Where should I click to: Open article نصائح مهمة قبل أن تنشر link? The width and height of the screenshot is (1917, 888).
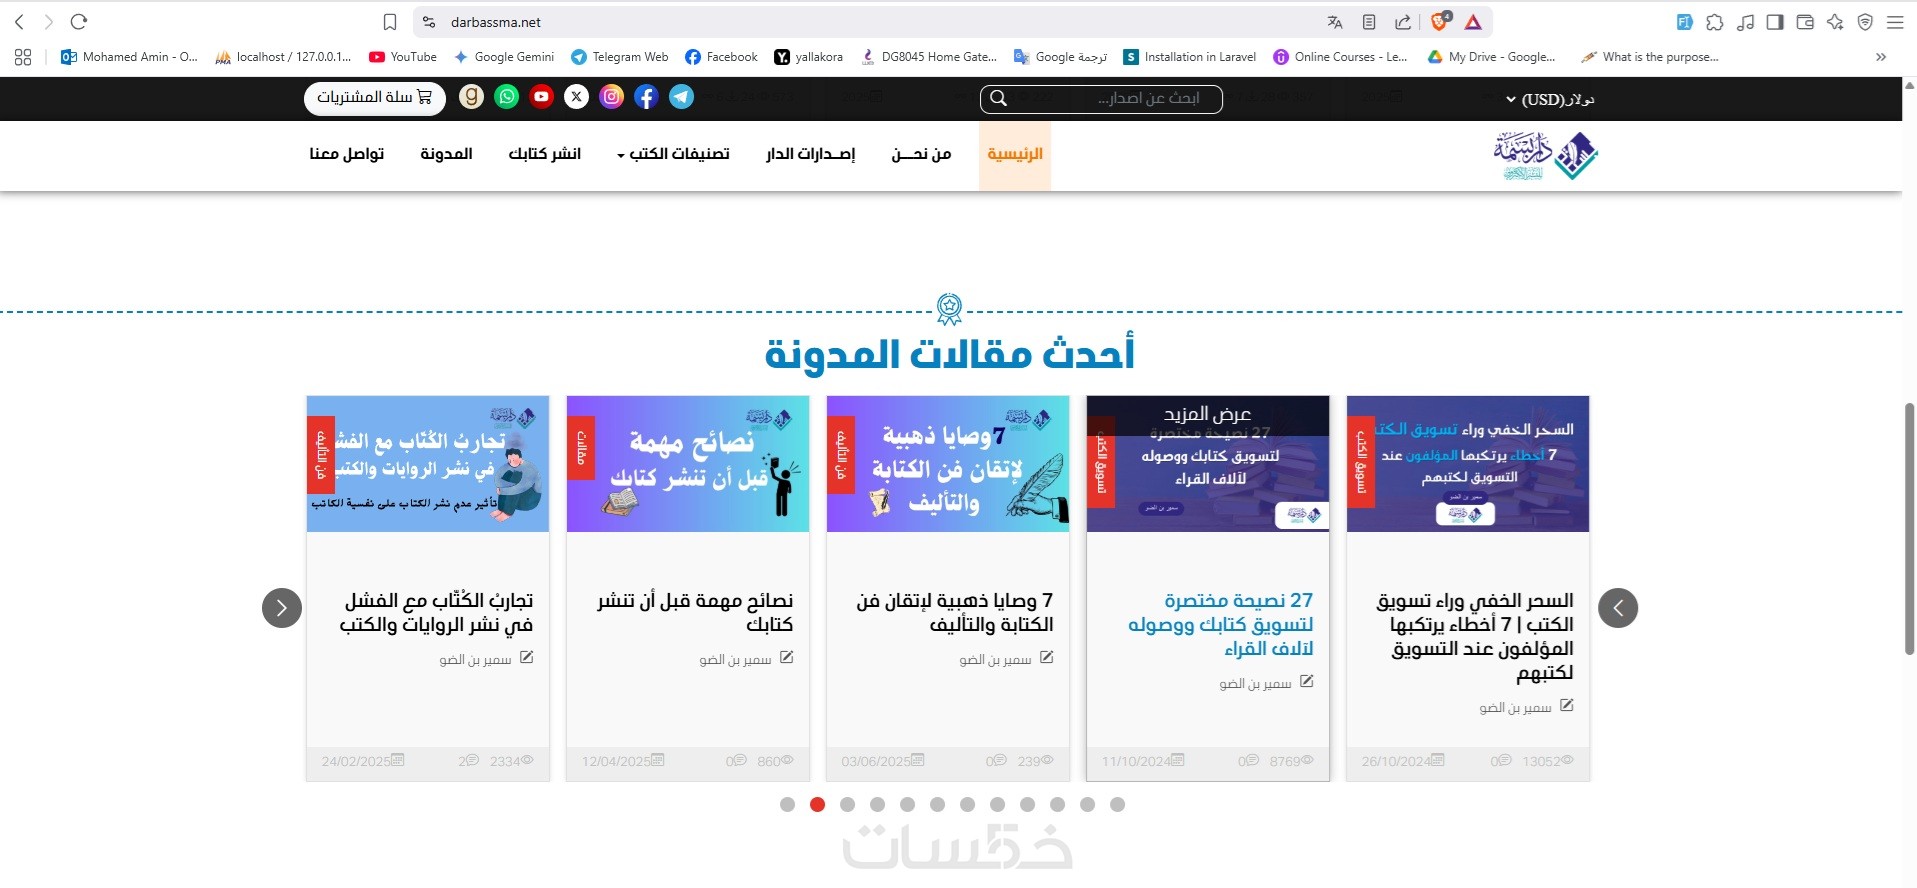[695, 612]
